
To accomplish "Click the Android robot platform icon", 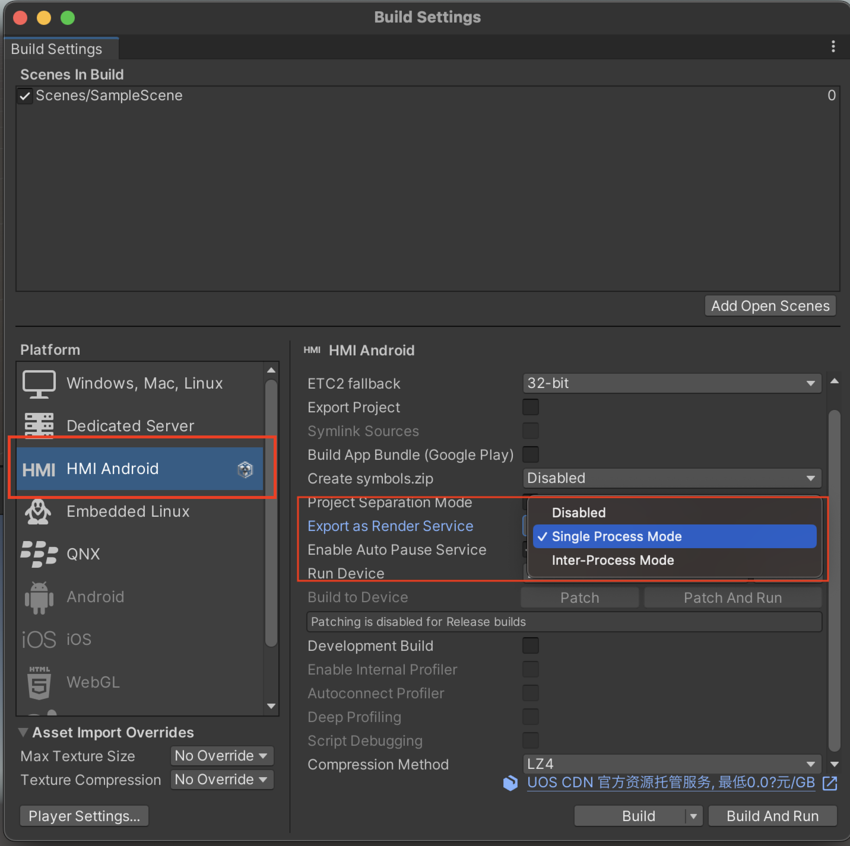I will [39, 596].
